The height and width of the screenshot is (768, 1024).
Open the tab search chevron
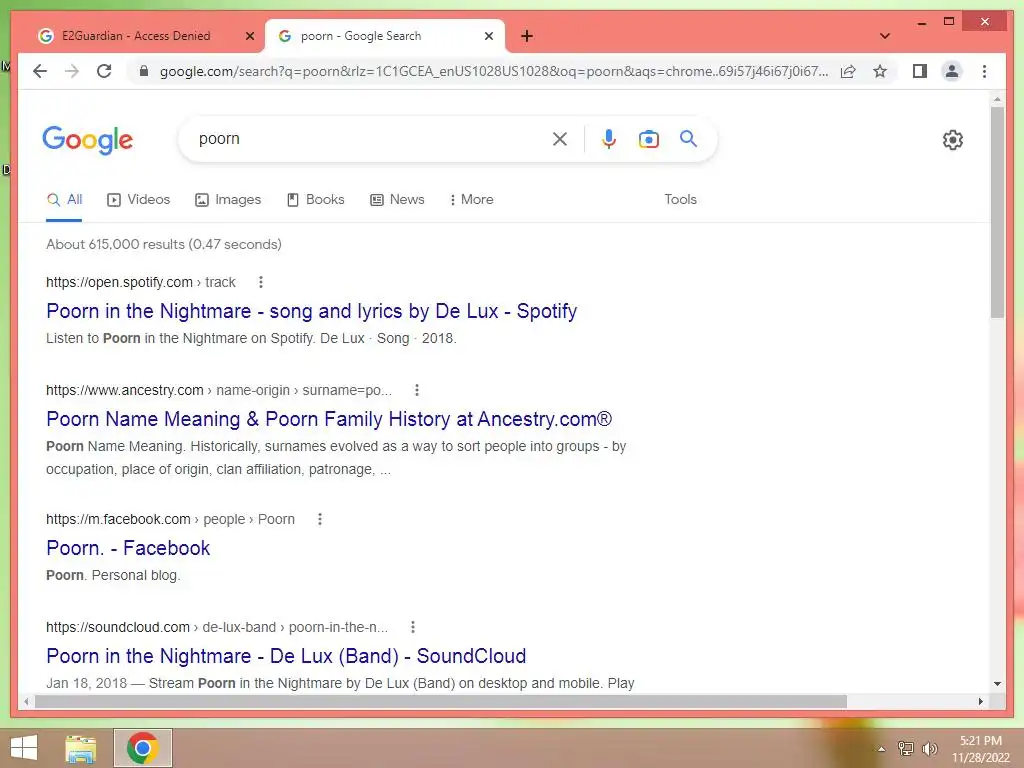tap(884, 36)
